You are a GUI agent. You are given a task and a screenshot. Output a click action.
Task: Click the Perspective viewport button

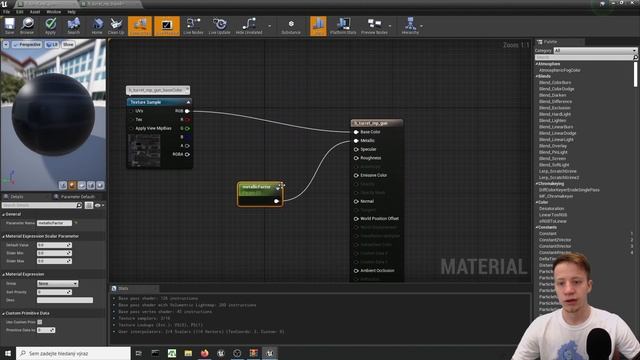click(x=27, y=44)
